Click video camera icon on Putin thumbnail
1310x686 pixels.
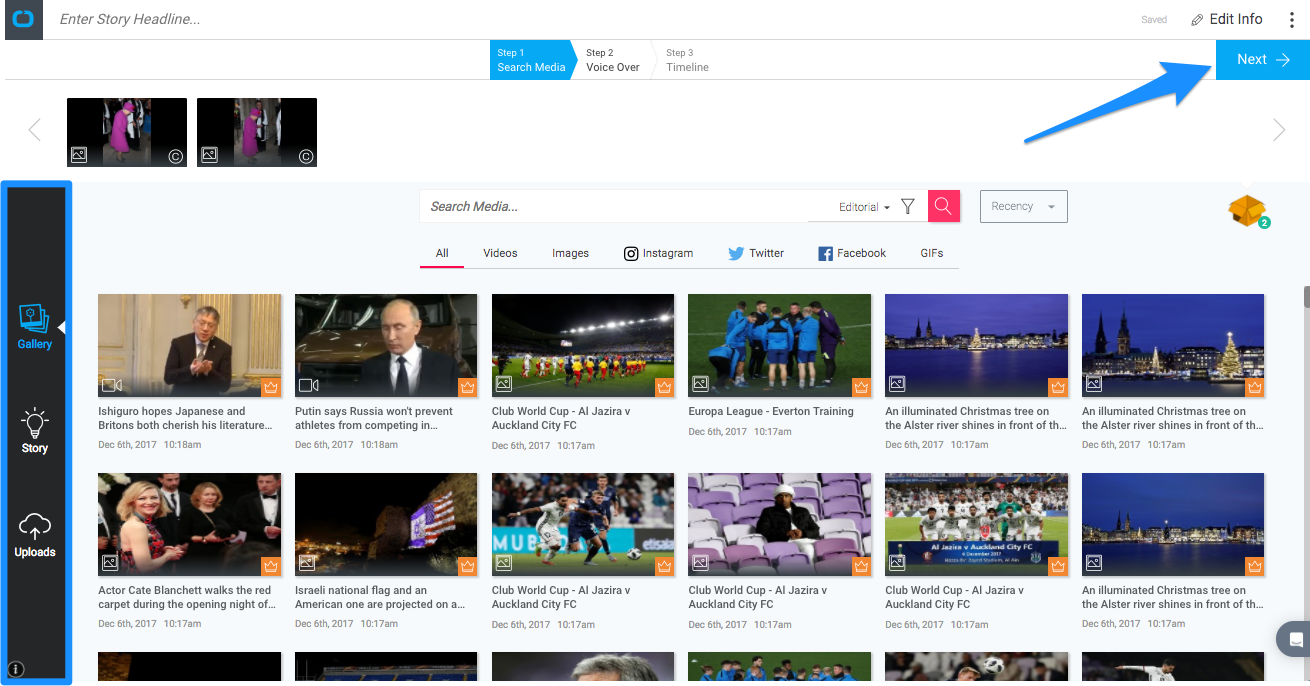309,385
